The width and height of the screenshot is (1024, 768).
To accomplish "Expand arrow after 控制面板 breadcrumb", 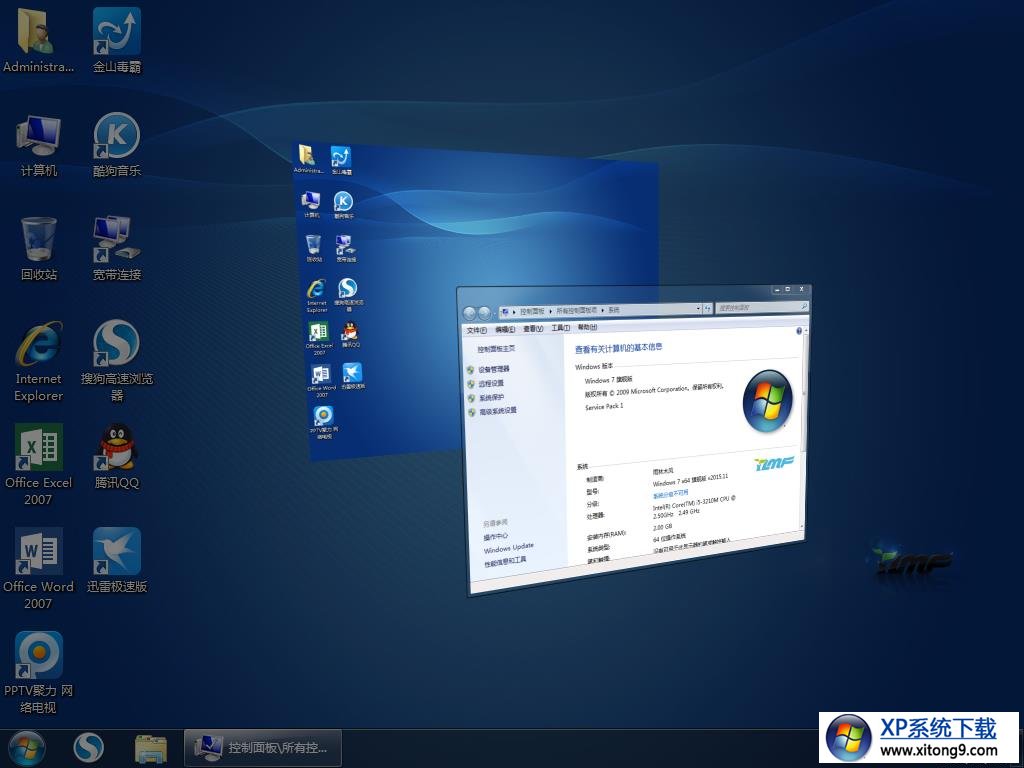I will (x=551, y=311).
